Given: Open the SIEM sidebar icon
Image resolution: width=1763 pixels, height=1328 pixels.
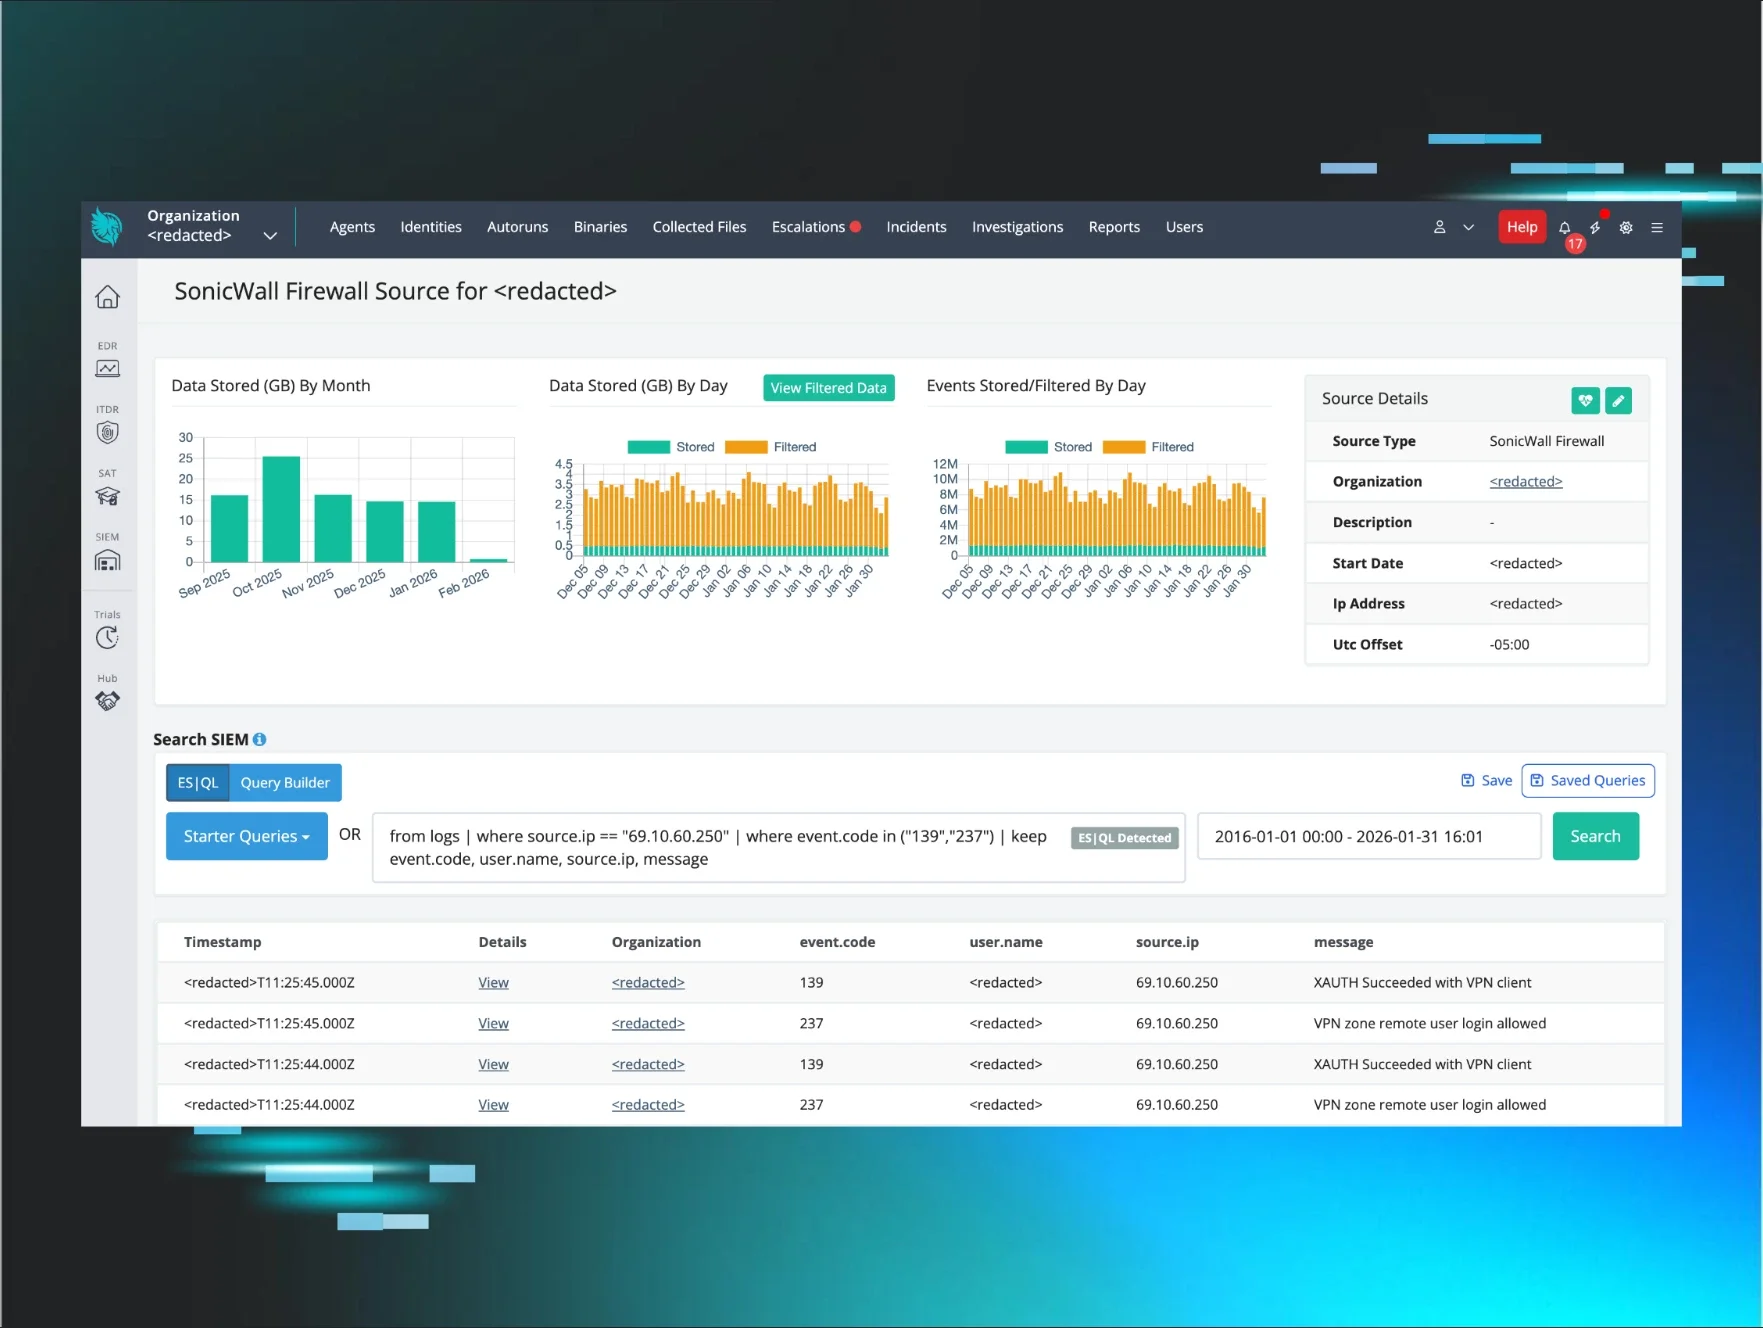Looking at the screenshot, I should (107, 560).
